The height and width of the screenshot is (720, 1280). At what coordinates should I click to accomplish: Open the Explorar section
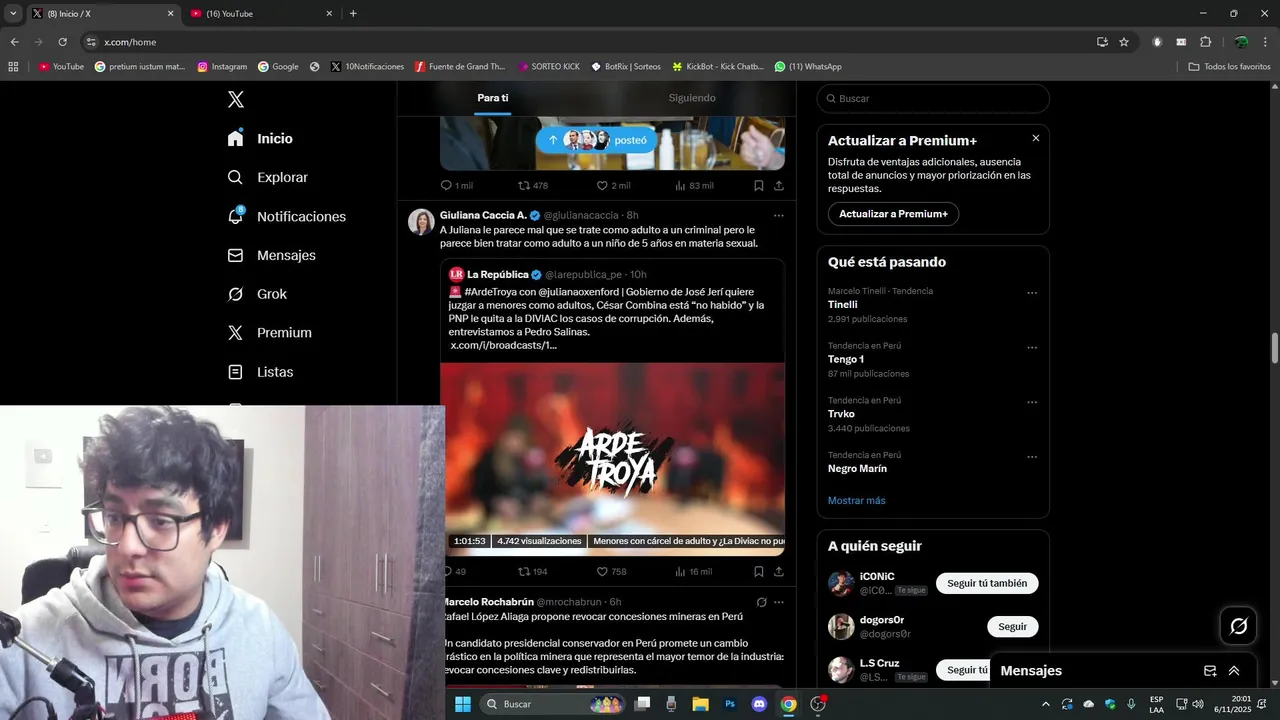(267, 177)
